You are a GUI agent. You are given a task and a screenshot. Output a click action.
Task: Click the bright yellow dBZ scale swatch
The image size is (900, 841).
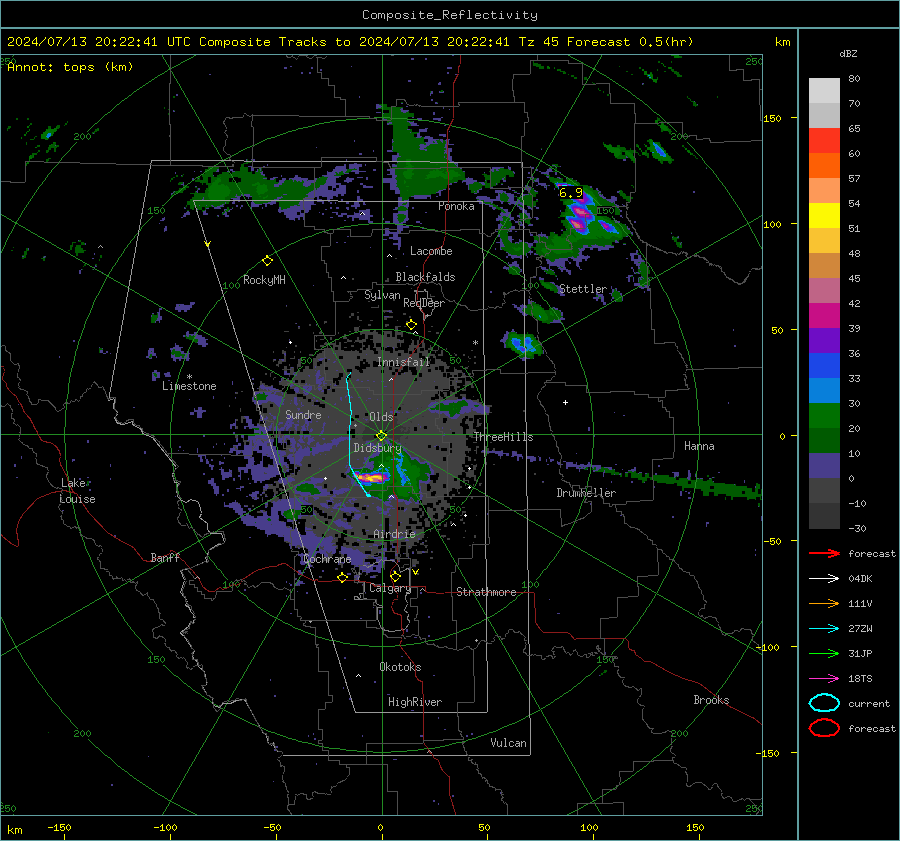[x=824, y=215]
